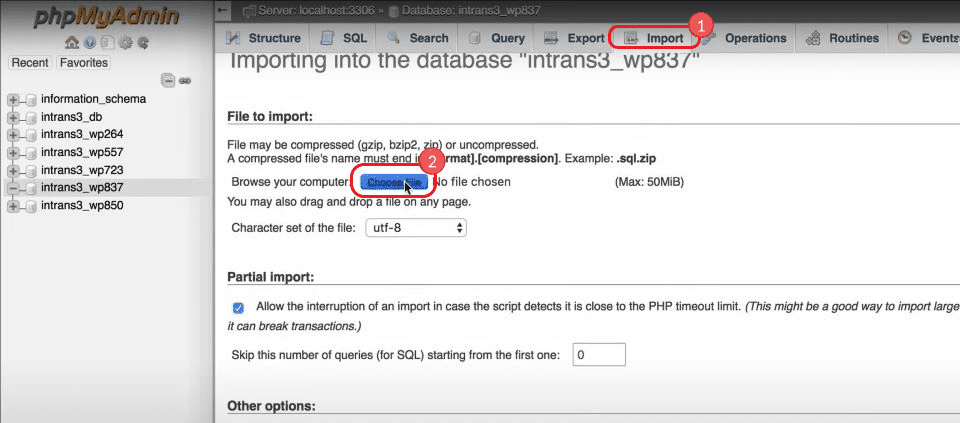The image size is (960, 423).
Task: Click the skip queries number input field
Action: [599, 355]
